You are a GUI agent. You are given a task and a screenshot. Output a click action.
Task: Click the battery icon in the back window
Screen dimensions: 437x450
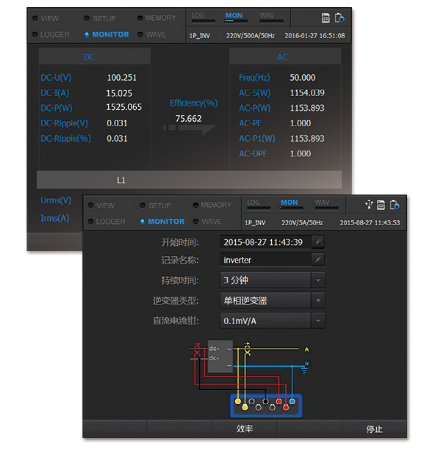tap(339, 18)
